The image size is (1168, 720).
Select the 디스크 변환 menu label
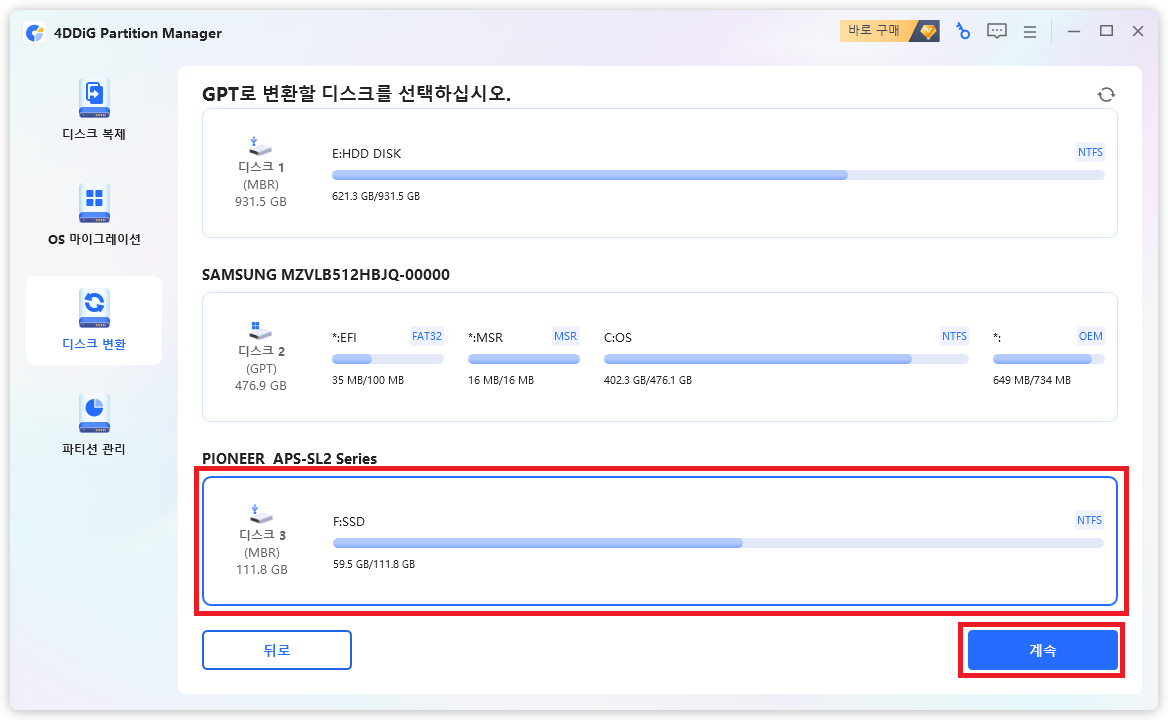(94, 344)
